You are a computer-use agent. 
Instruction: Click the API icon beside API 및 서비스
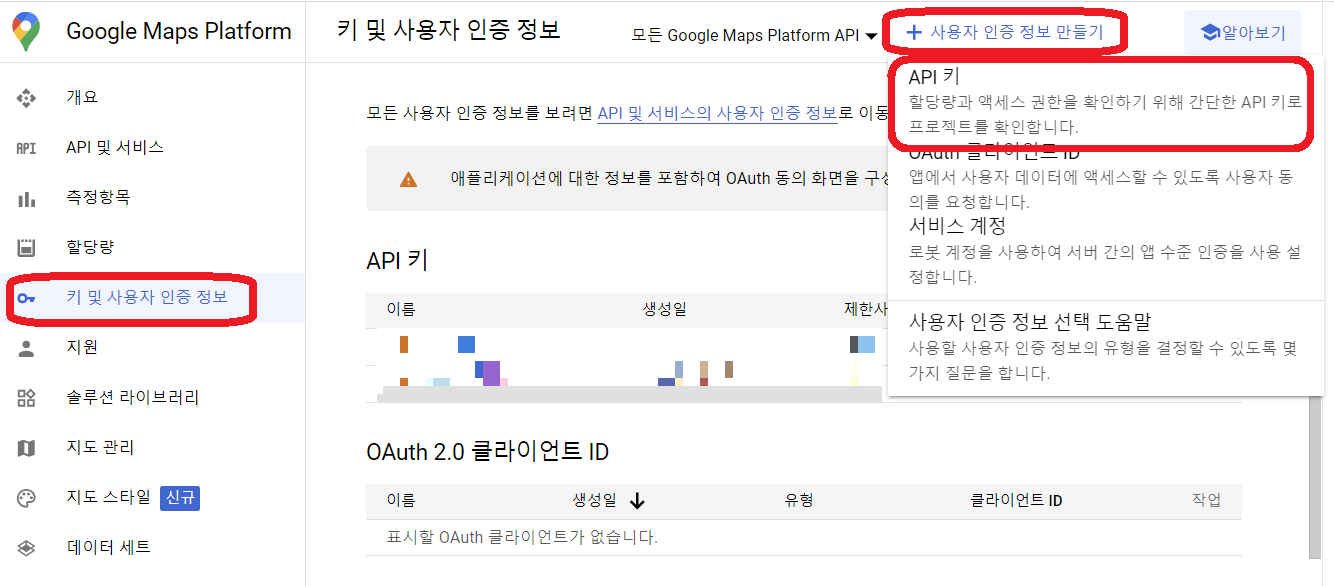point(27,147)
